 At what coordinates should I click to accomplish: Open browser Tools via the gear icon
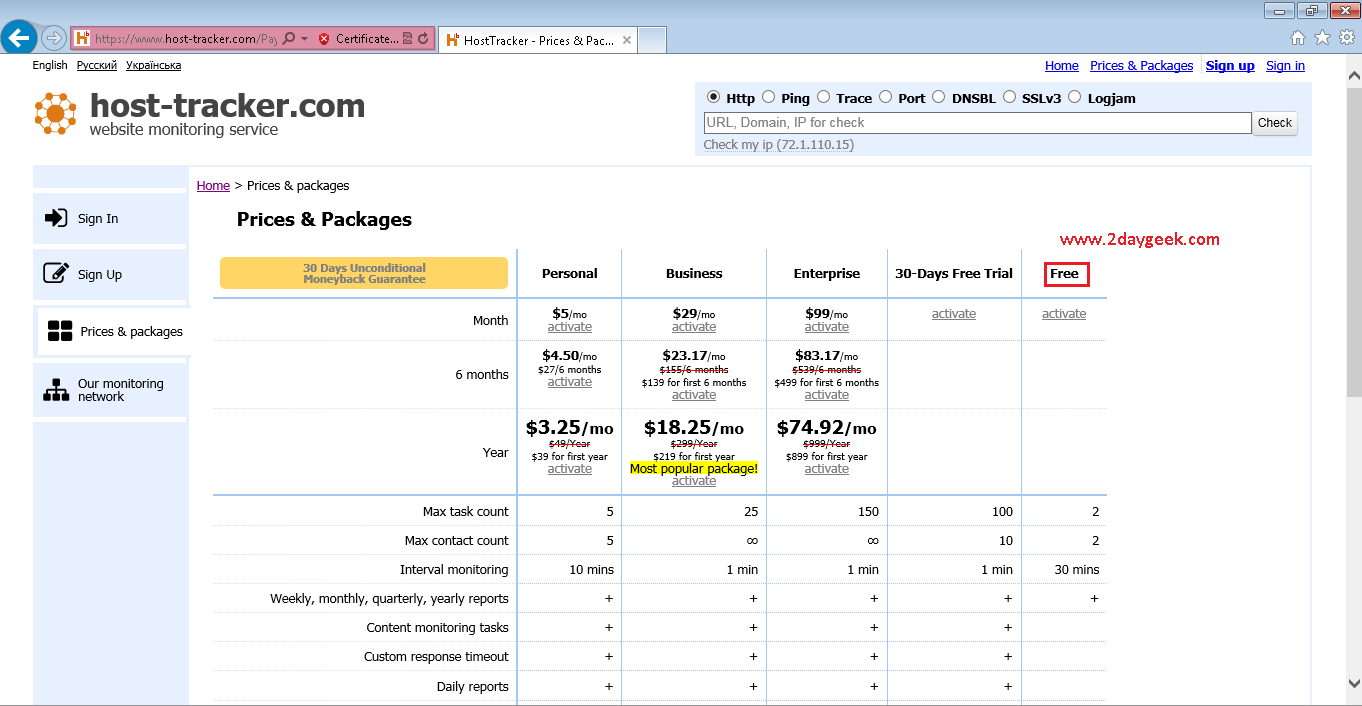click(1347, 38)
